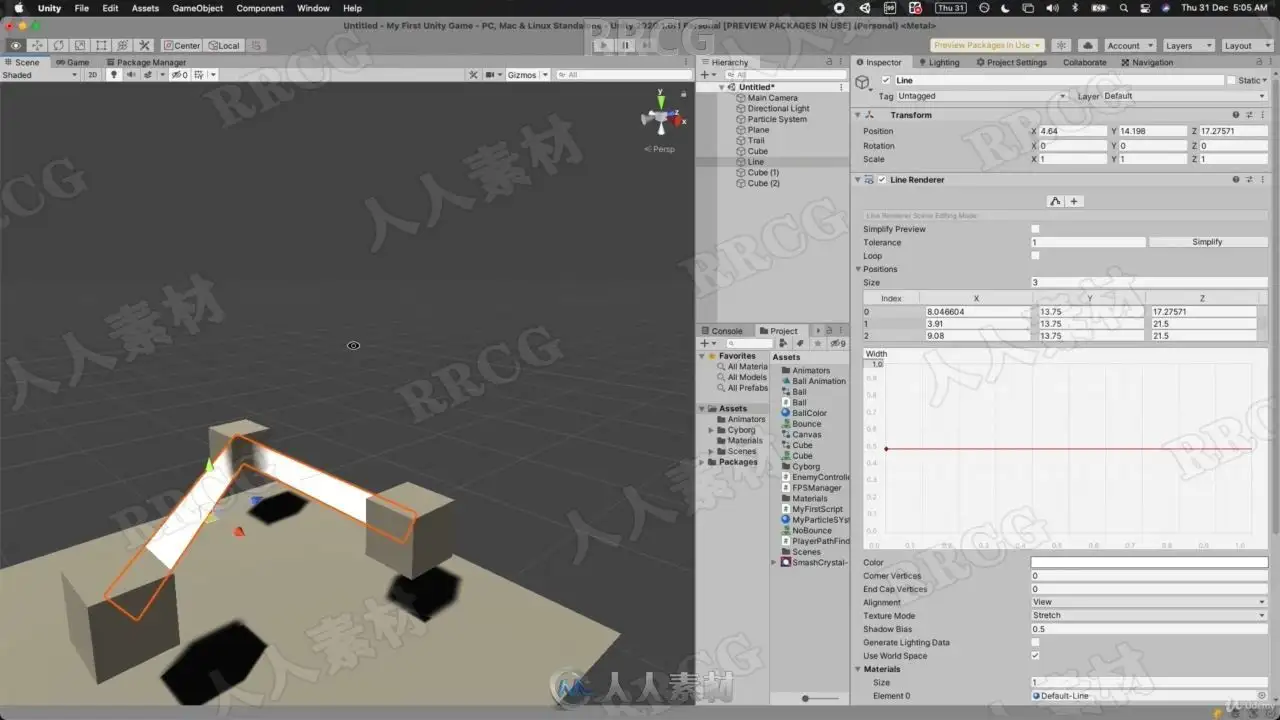Enable Generate Lighting Data checkbox

click(x=1035, y=643)
